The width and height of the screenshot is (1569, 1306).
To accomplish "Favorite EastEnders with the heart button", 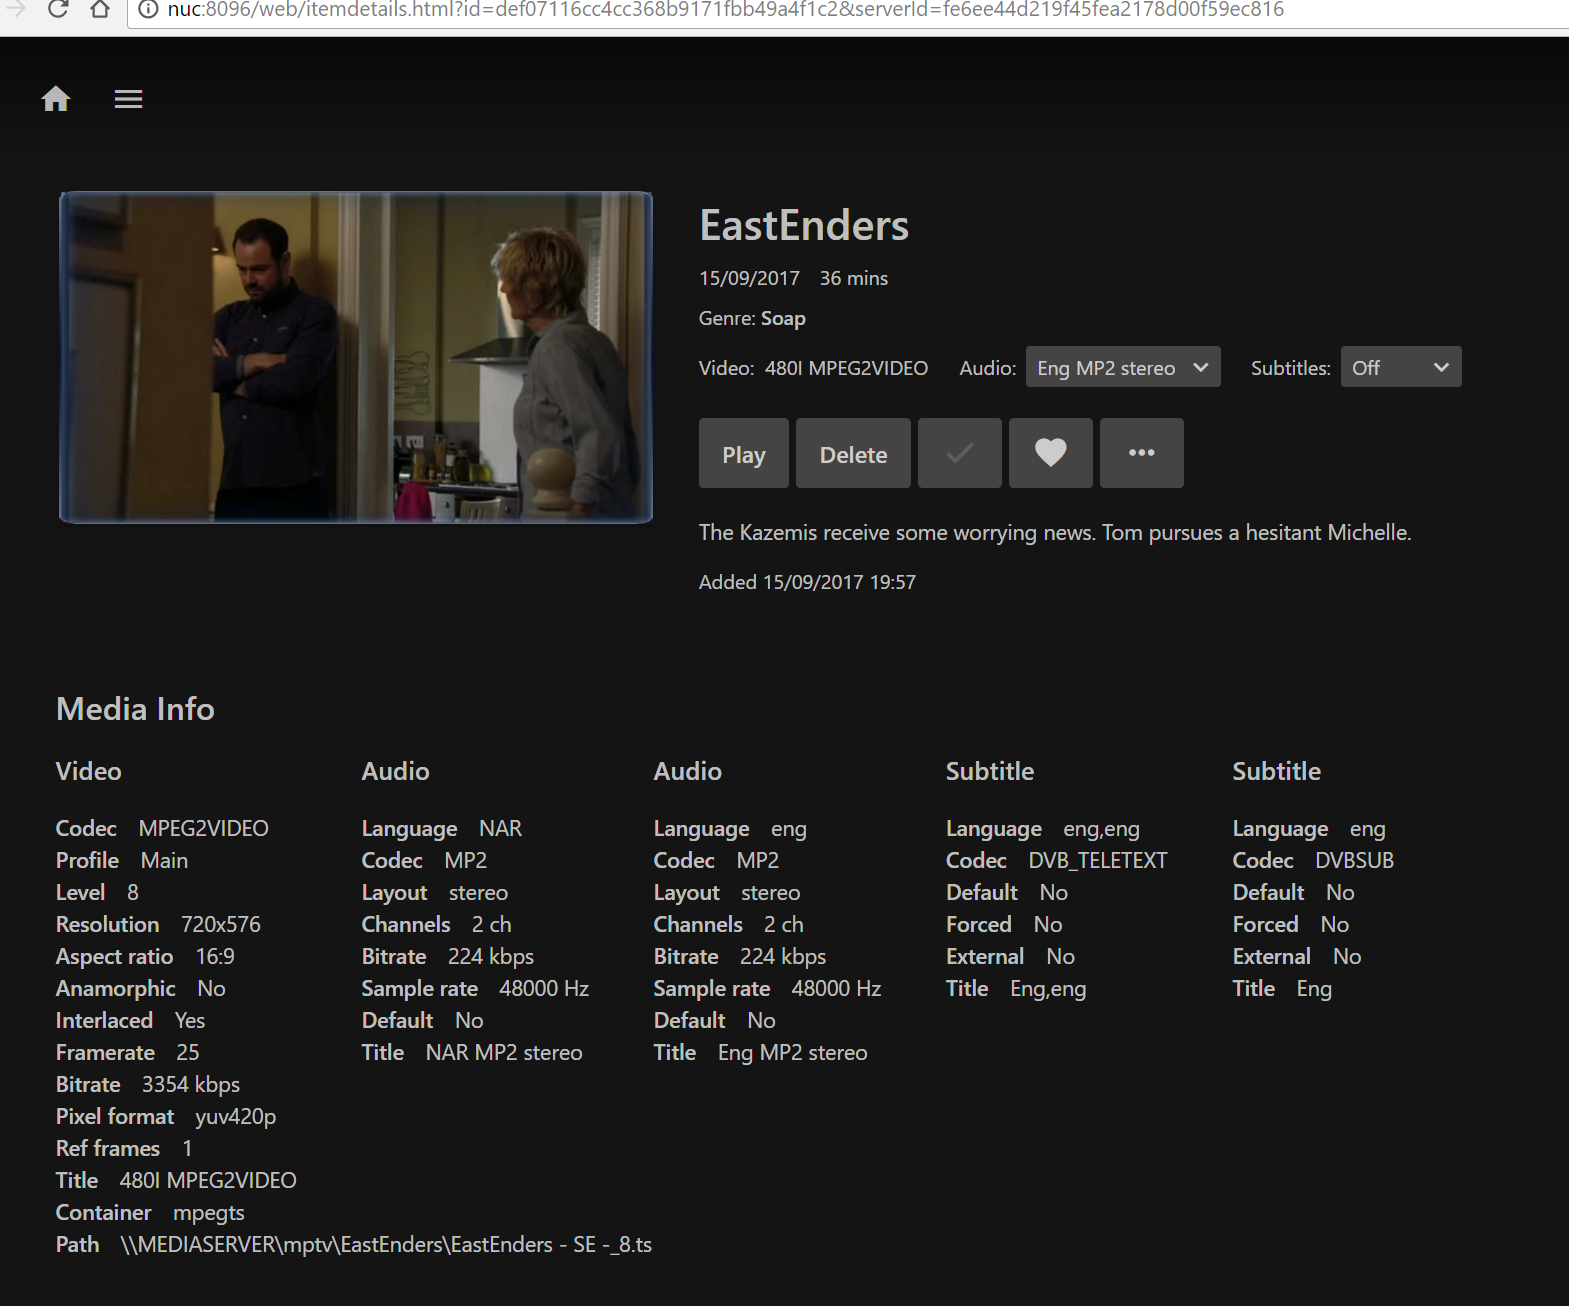I will coord(1051,453).
